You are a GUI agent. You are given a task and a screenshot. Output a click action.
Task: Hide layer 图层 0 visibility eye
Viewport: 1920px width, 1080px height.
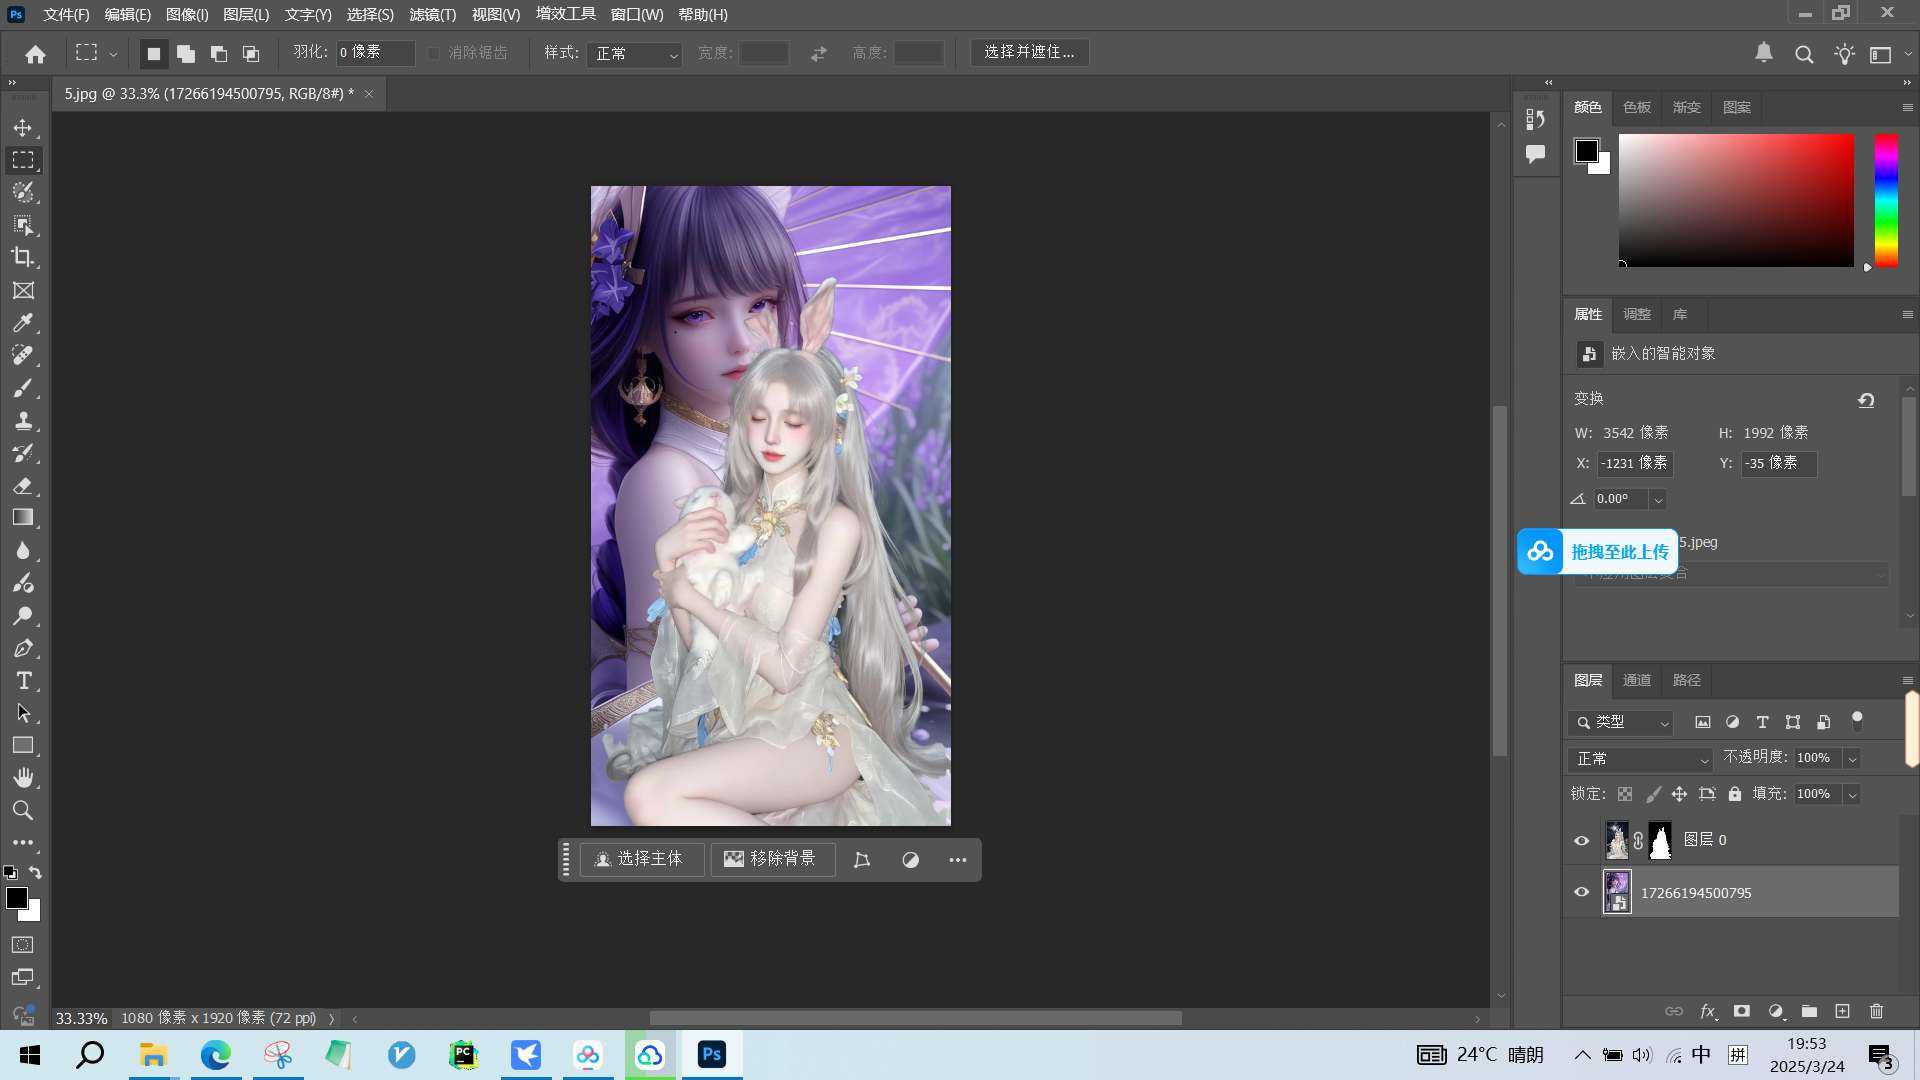(1581, 840)
